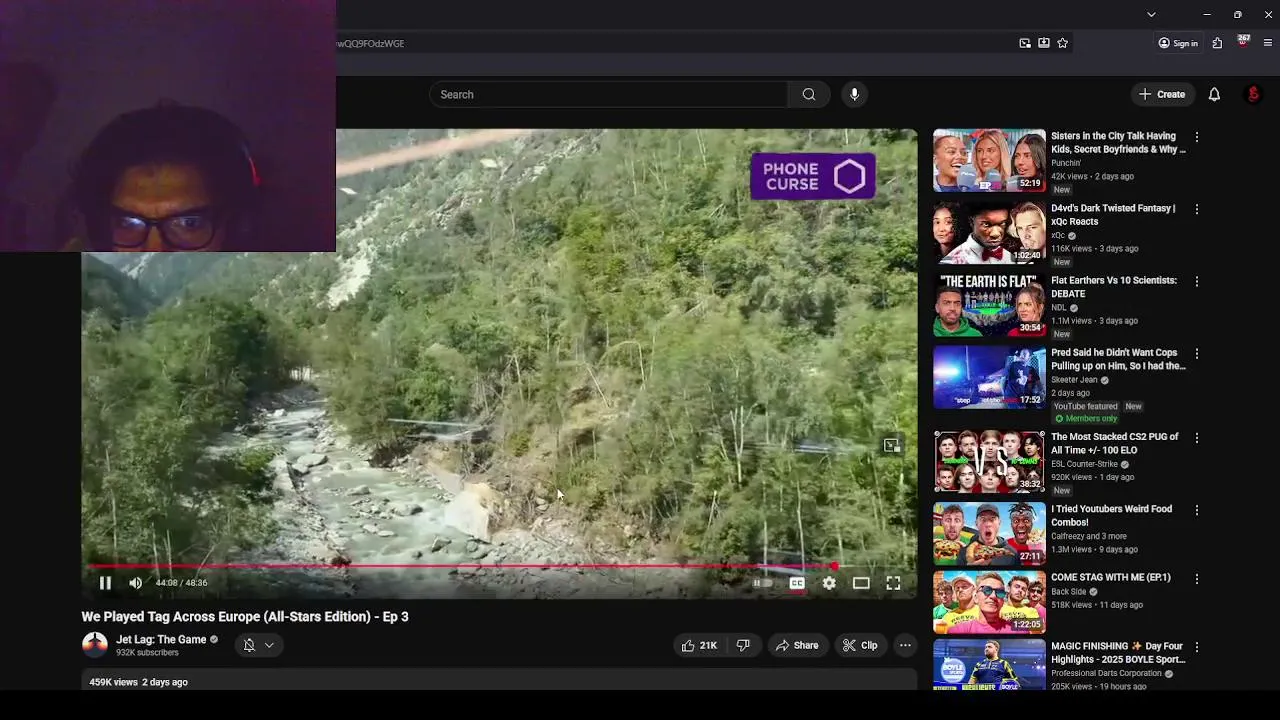Open the Create menu
This screenshot has width=1280, height=720.
1161,94
